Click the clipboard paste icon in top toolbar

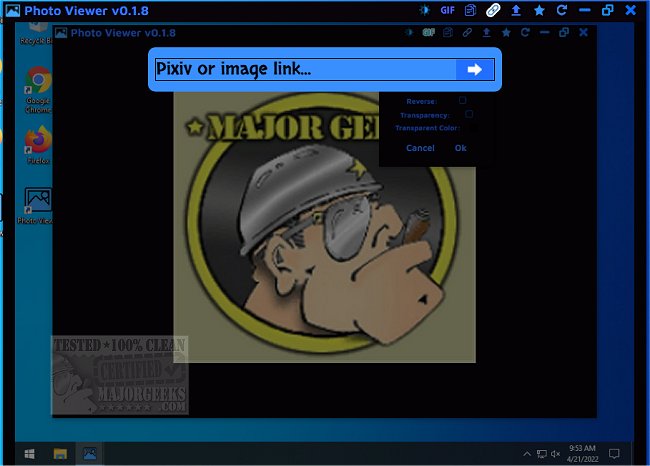[470, 10]
